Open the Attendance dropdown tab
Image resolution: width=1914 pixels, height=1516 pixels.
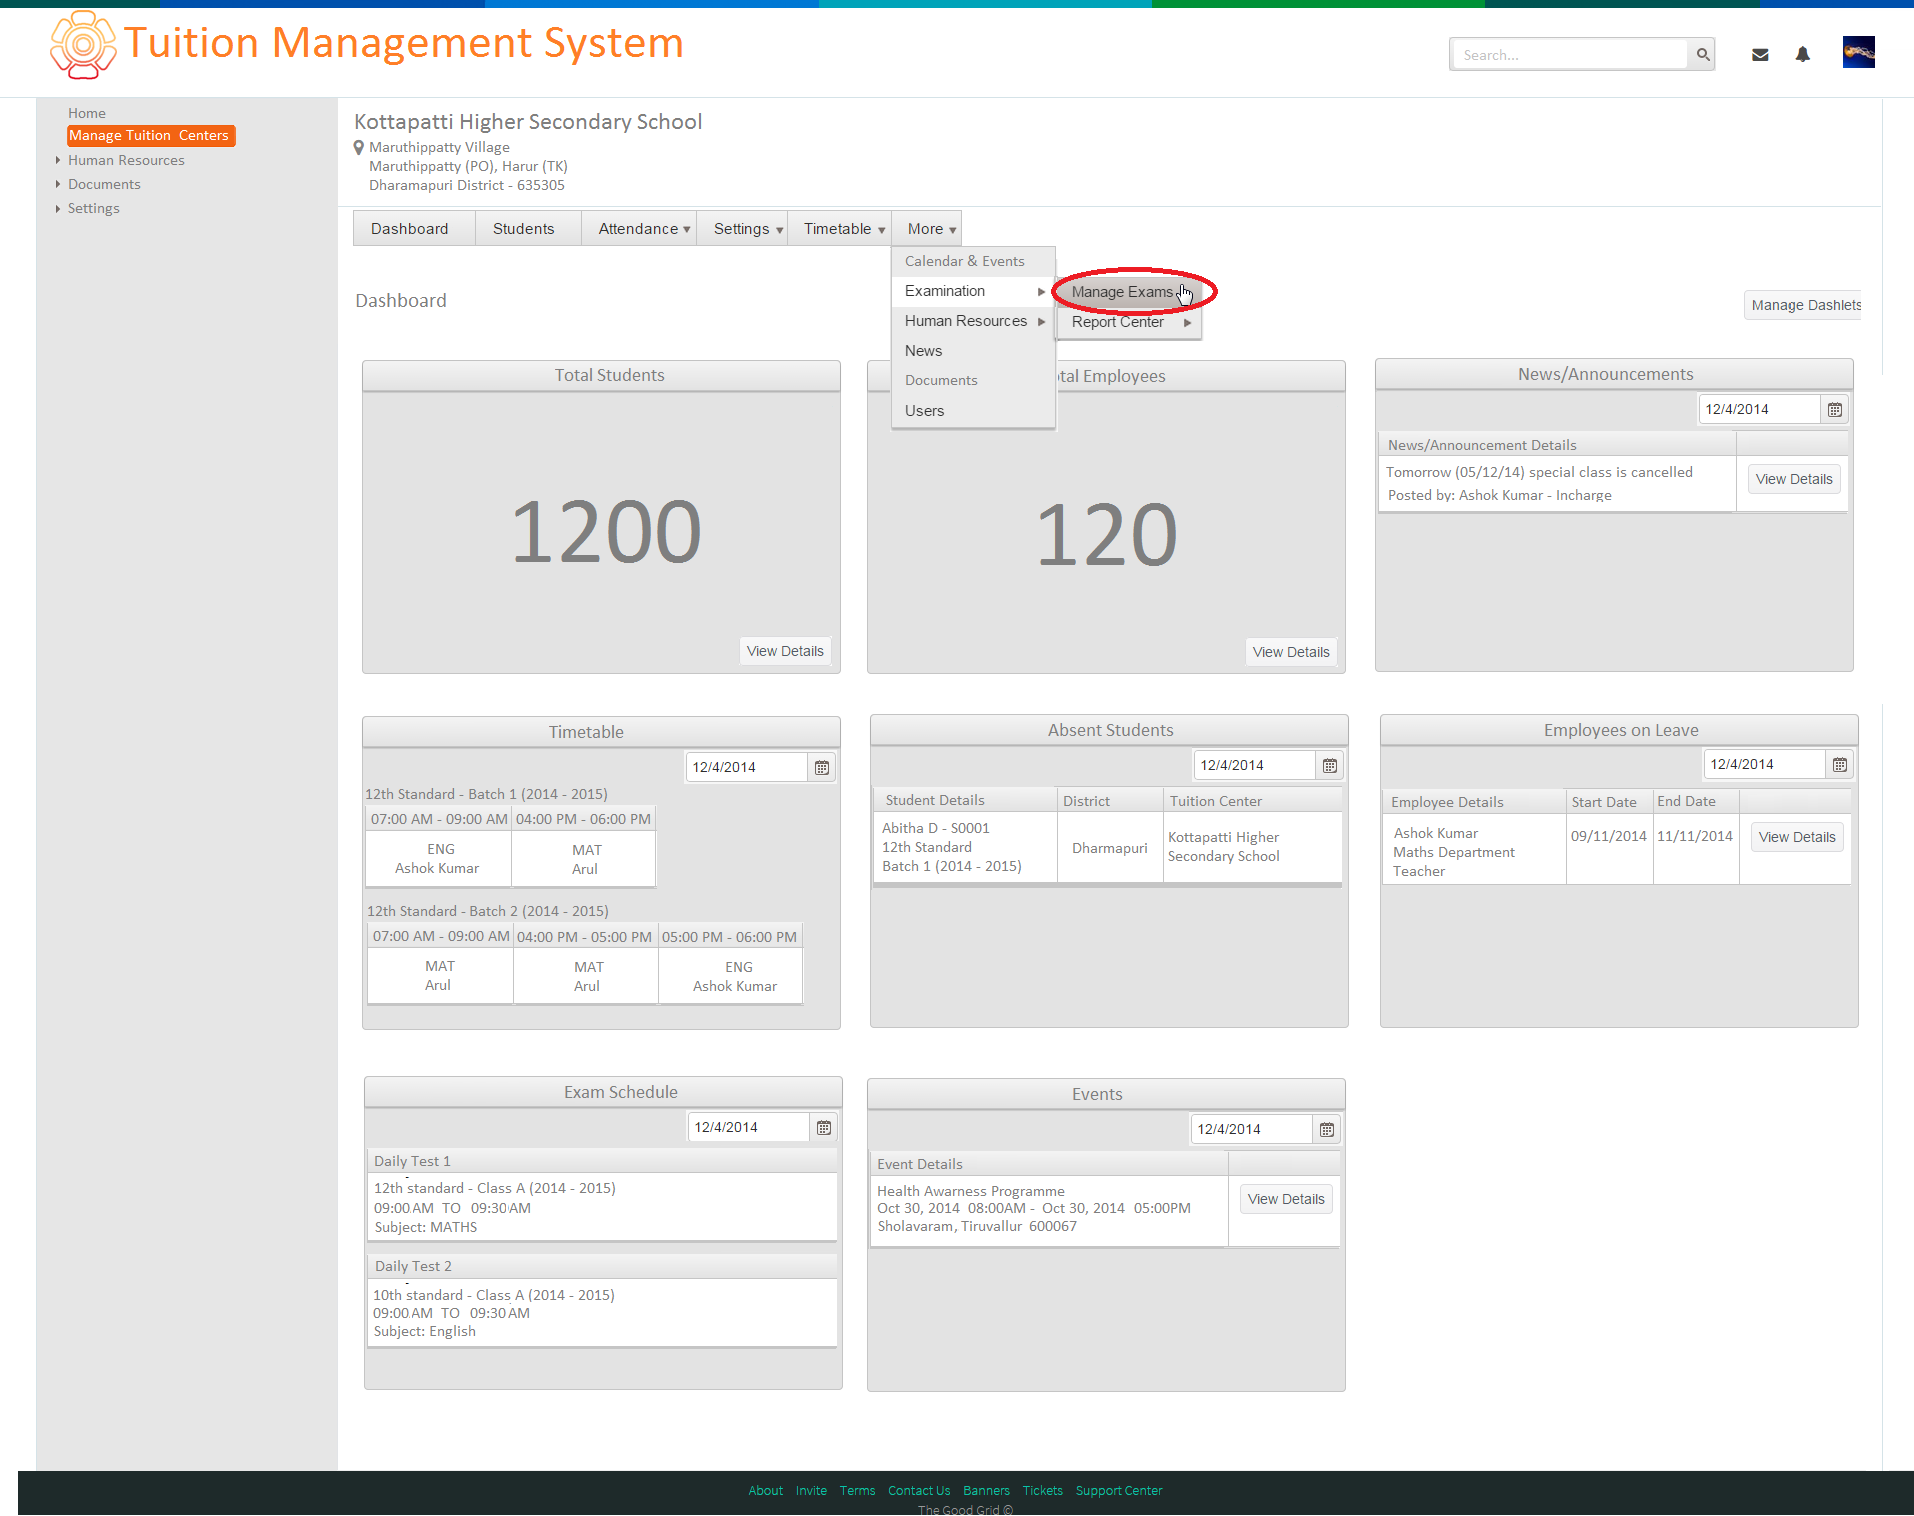639,228
